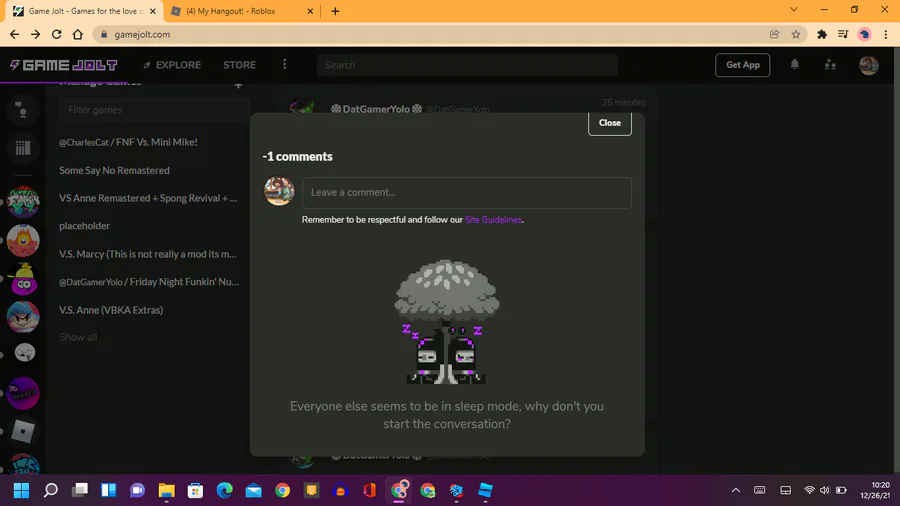Open Some Say No Remastered game

click(114, 170)
